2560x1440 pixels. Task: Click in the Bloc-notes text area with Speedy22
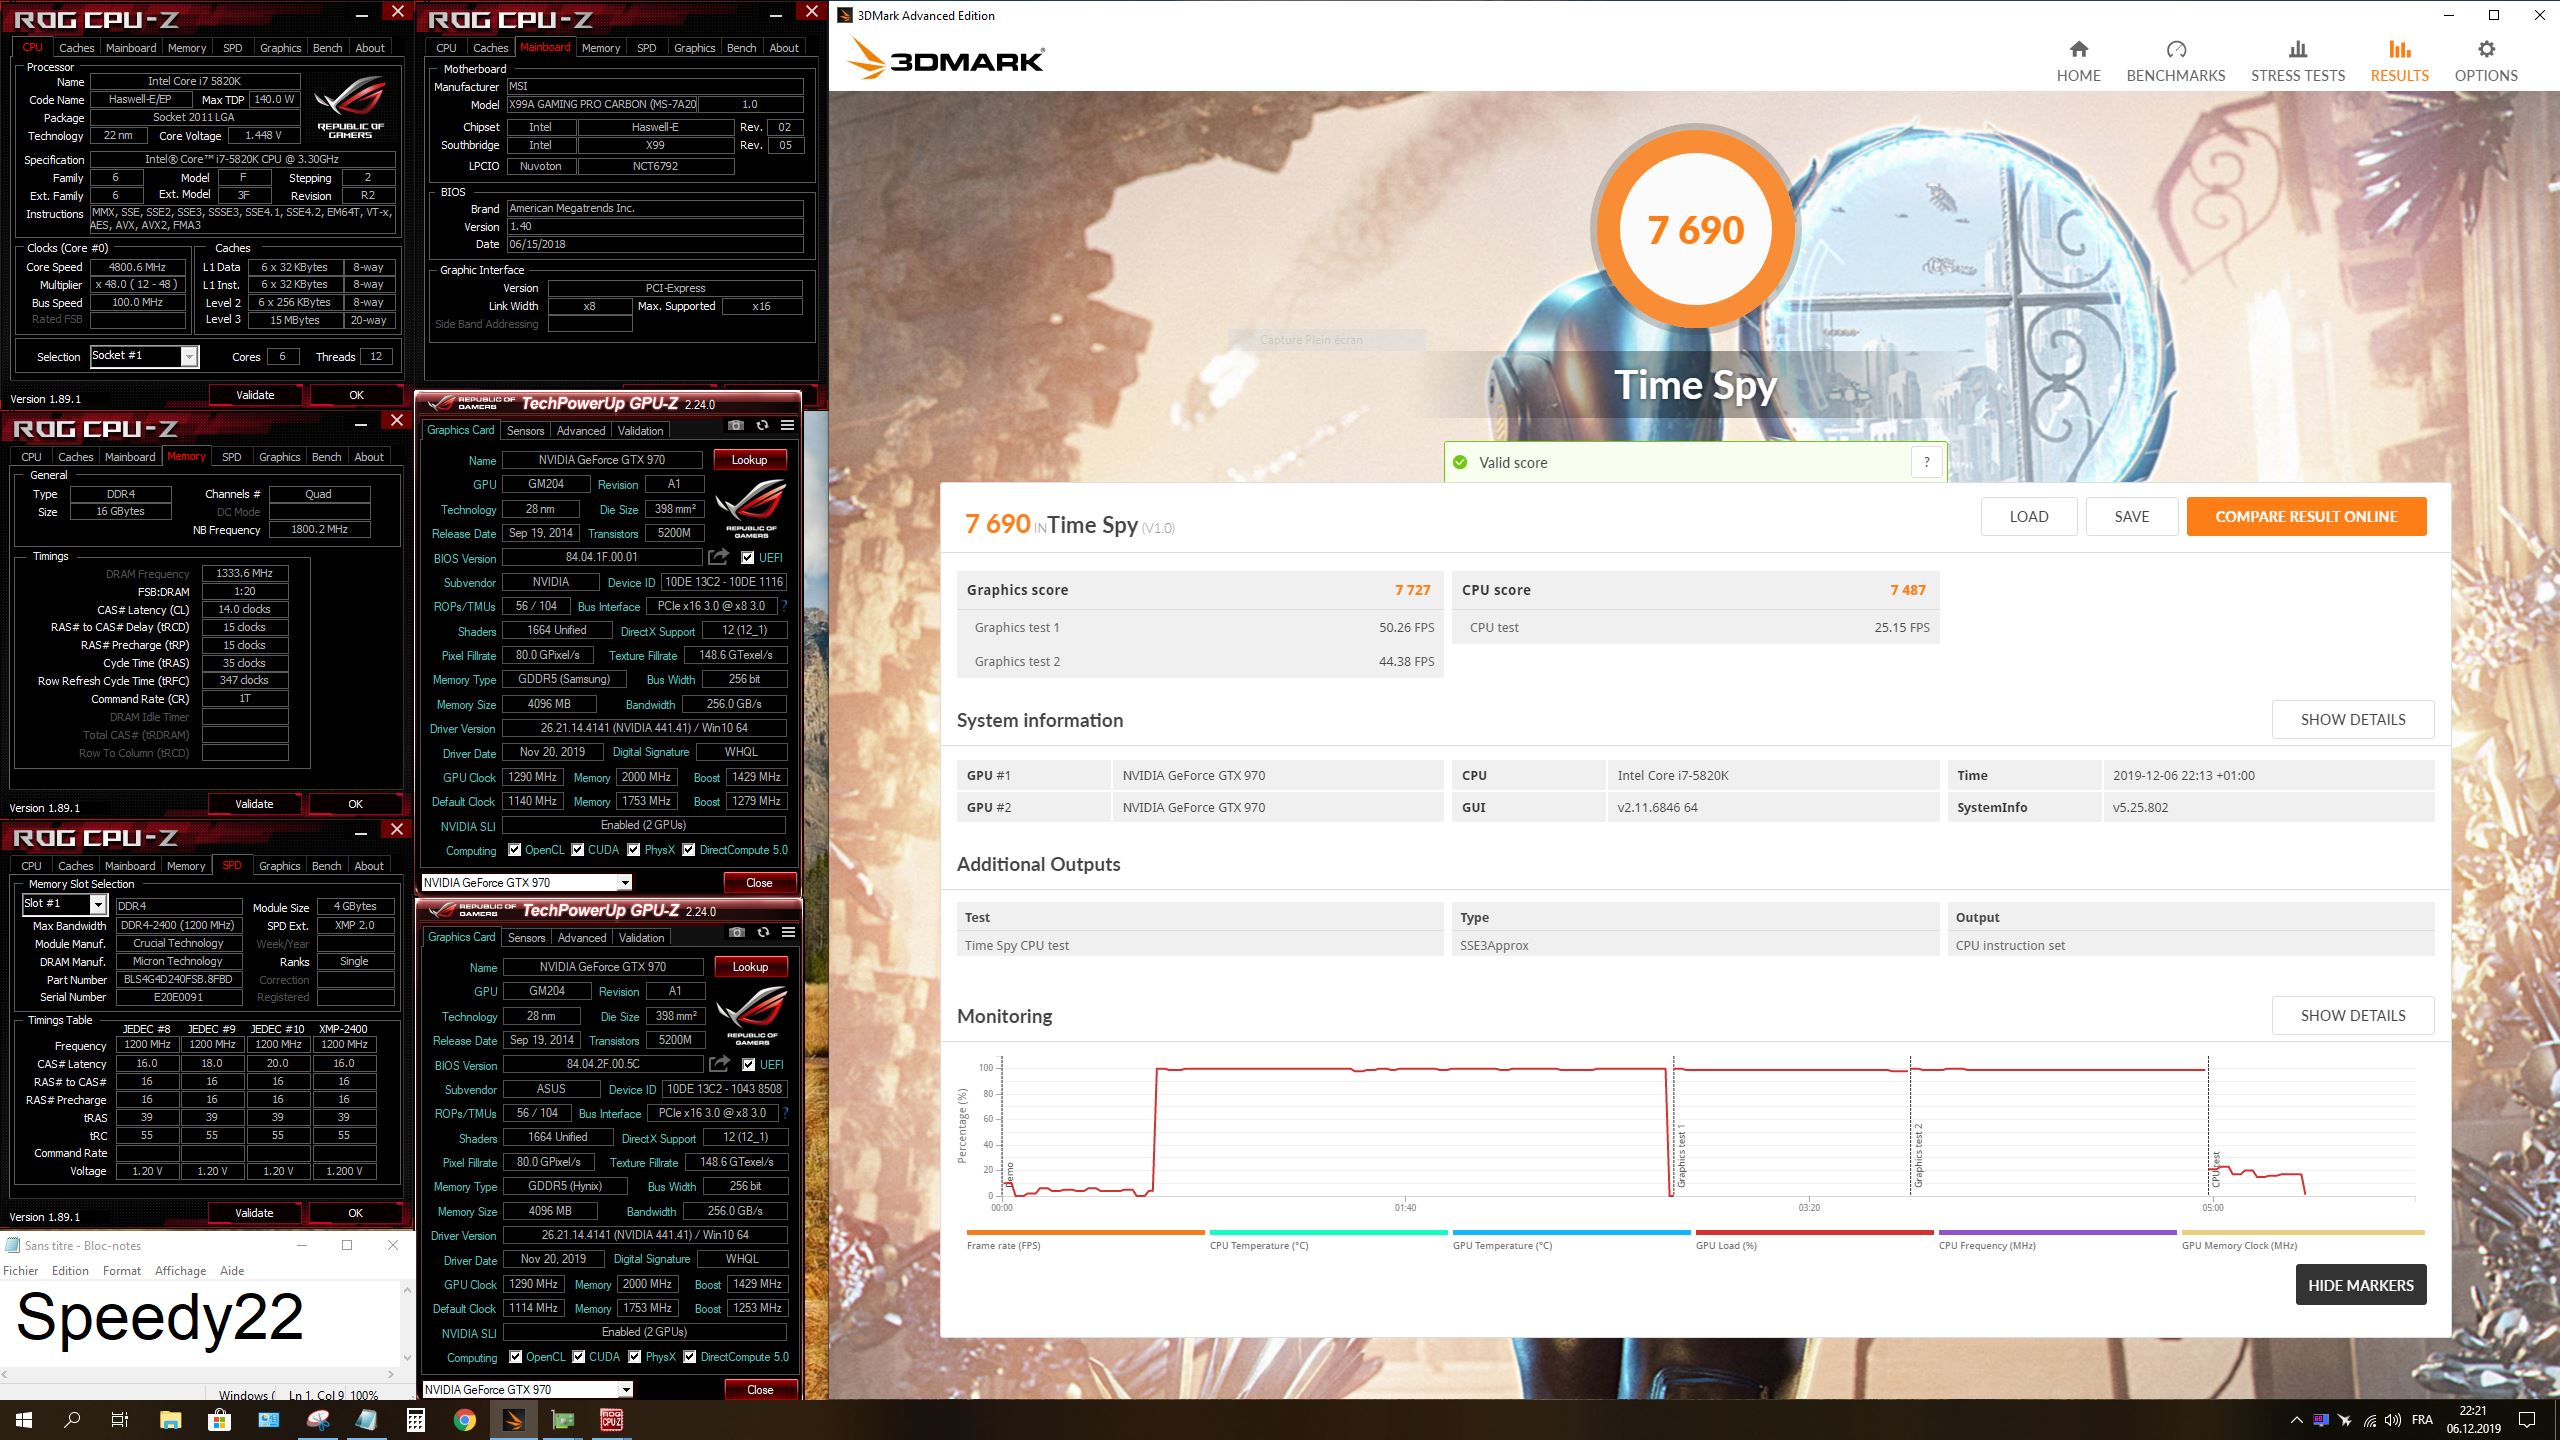(x=200, y=1324)
